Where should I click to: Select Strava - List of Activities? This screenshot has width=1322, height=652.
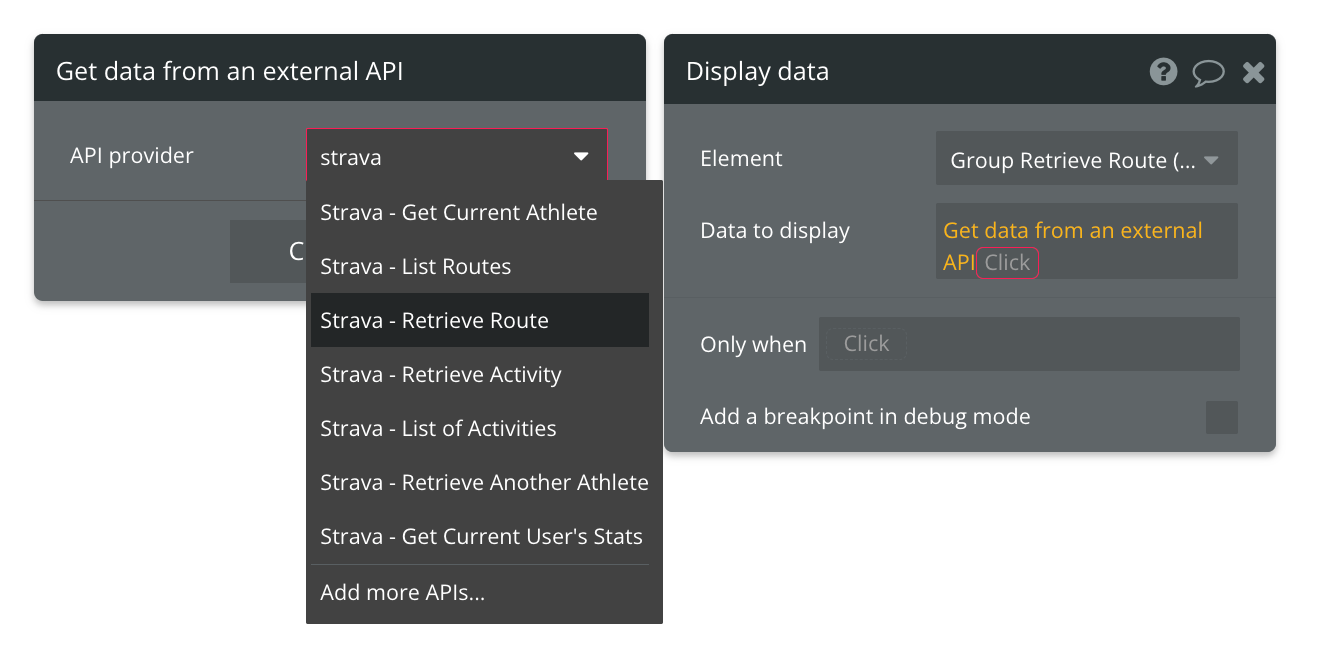(438, 428)
